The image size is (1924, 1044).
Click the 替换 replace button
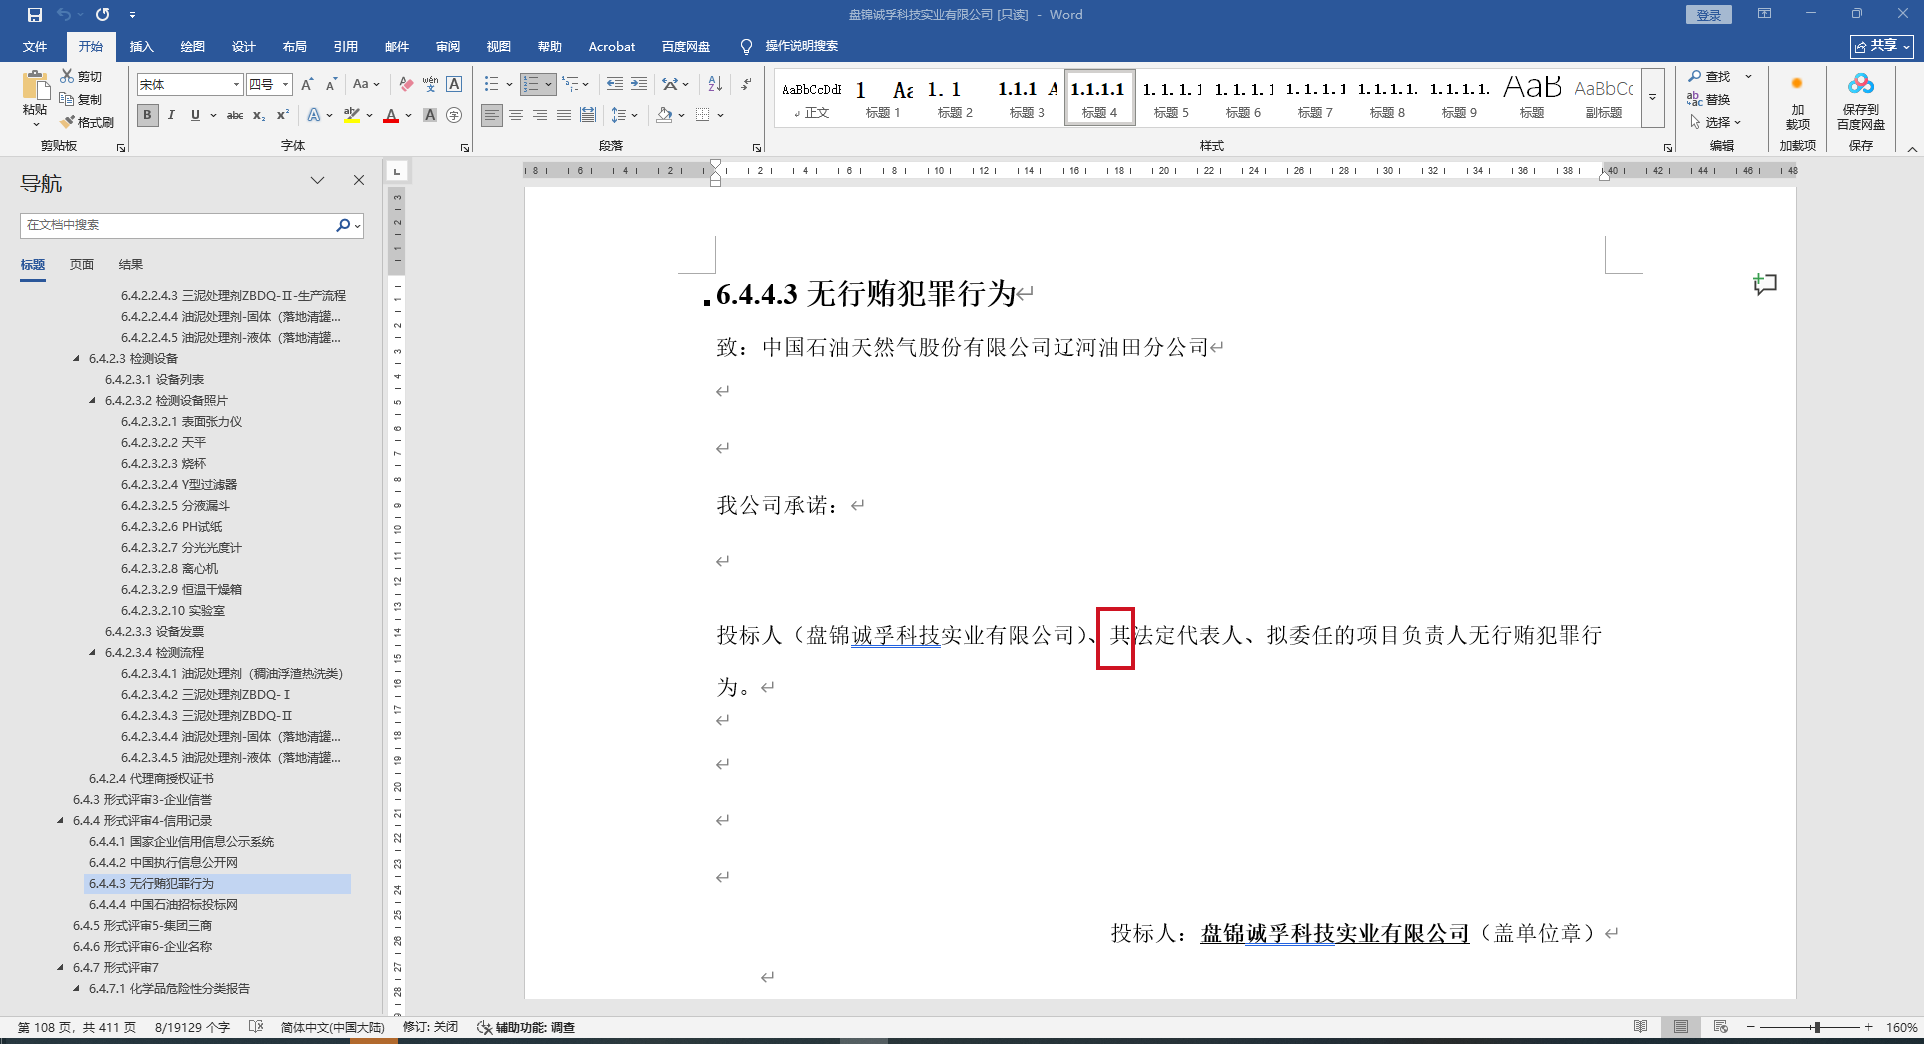click(1709, 99)
